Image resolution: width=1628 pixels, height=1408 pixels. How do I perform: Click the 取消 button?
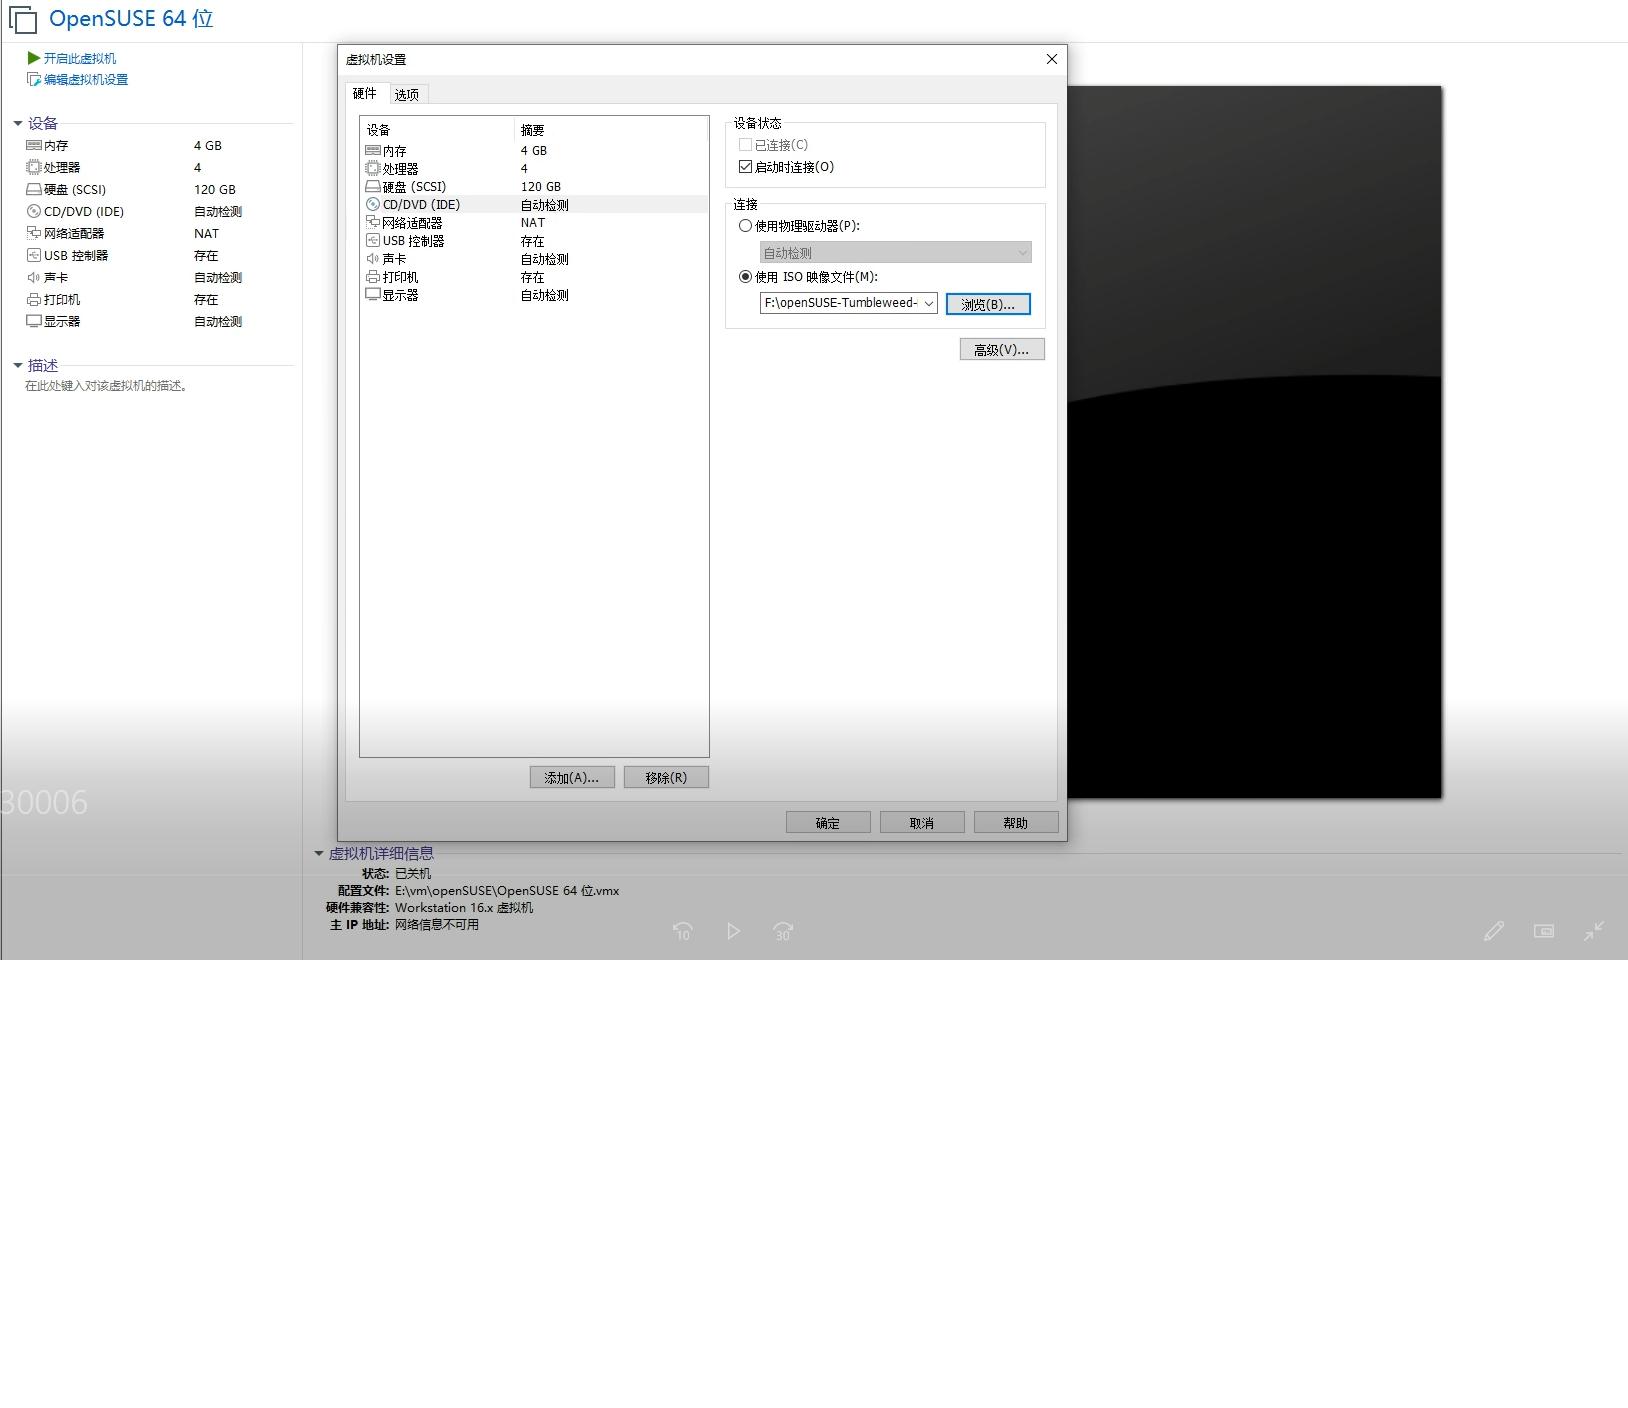point(922,823)
